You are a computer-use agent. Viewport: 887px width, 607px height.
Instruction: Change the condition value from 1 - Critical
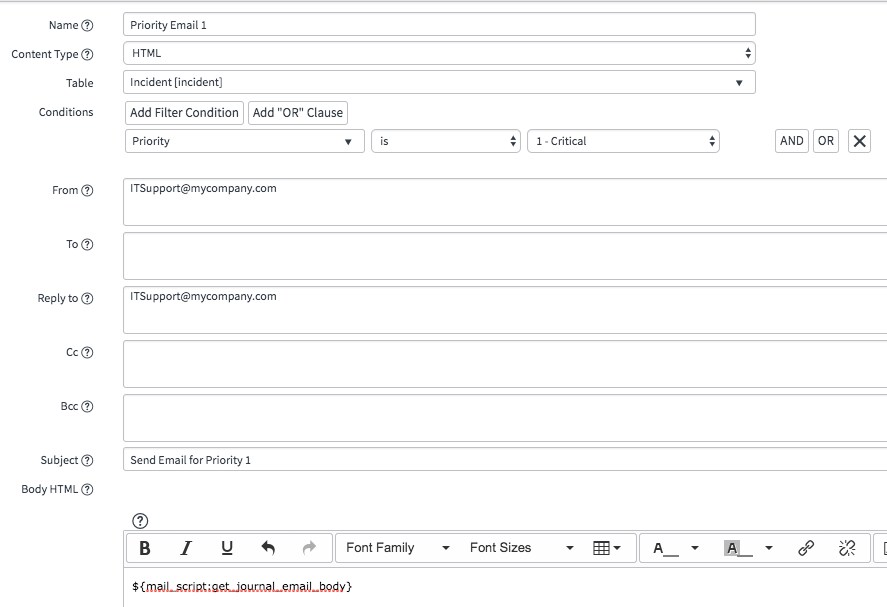tap(622, 140)
